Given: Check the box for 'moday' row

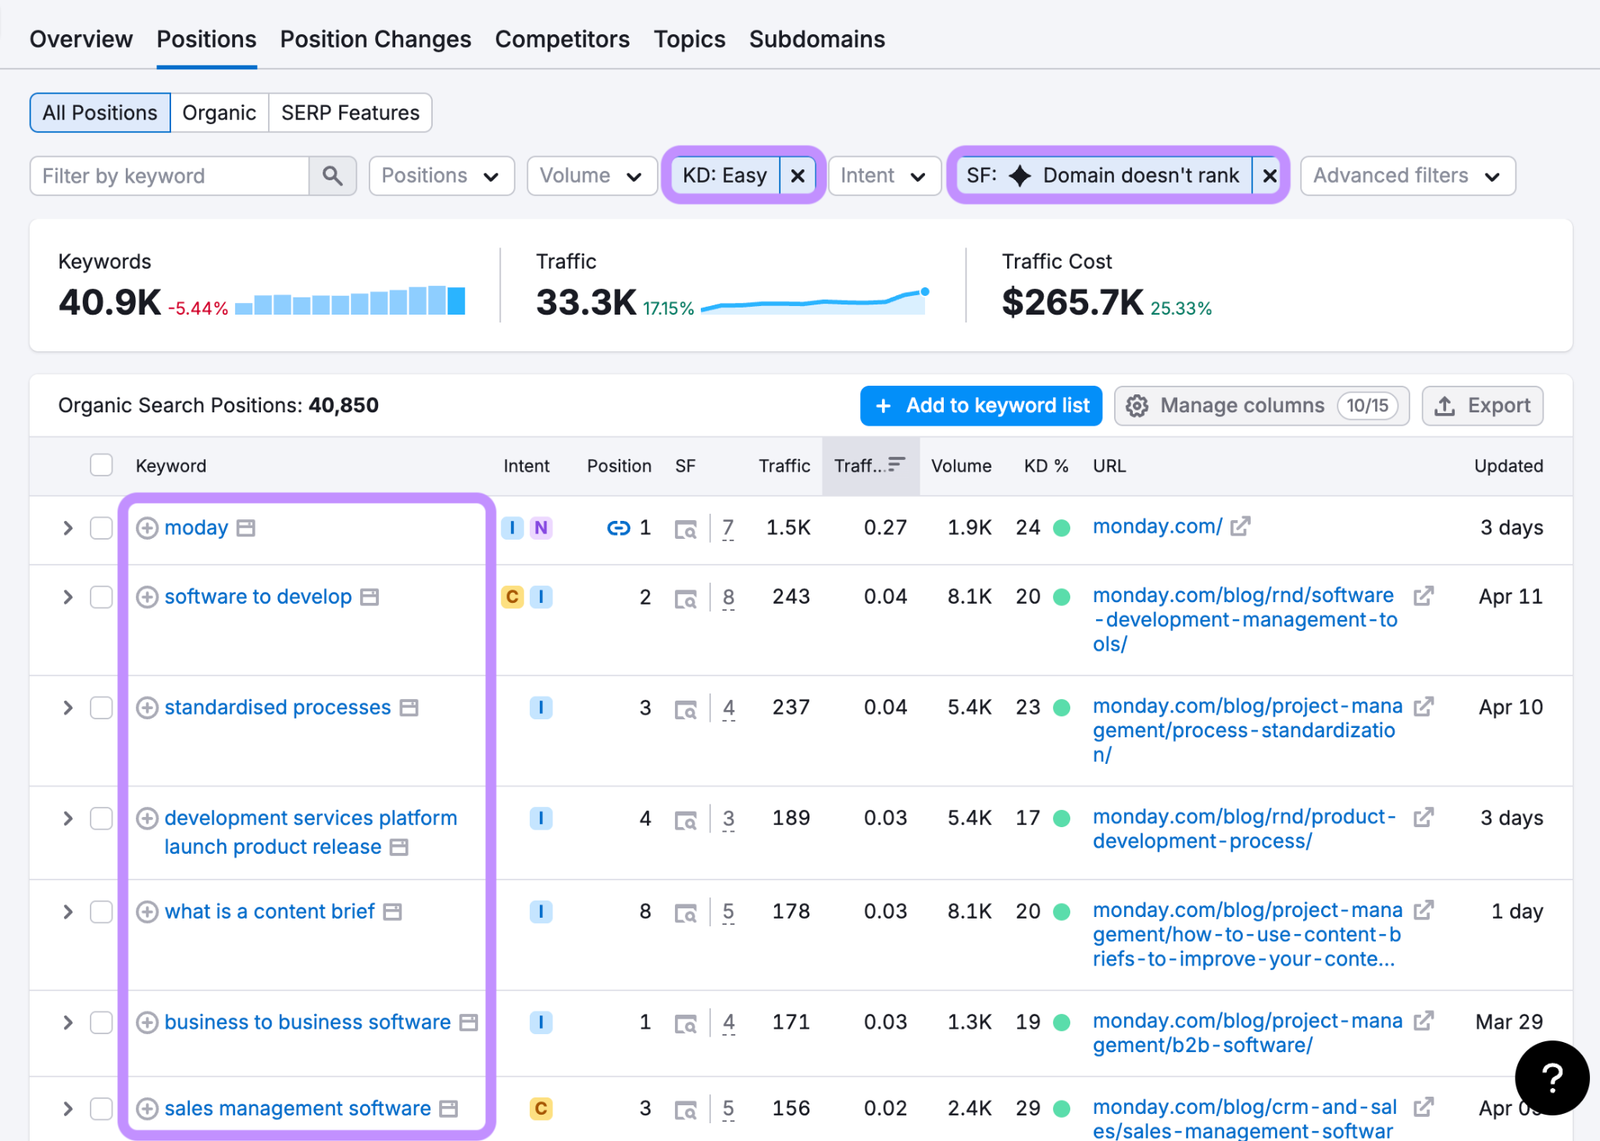Looking at the screenshot, I should pyautogui.click(x=101, y=528).
